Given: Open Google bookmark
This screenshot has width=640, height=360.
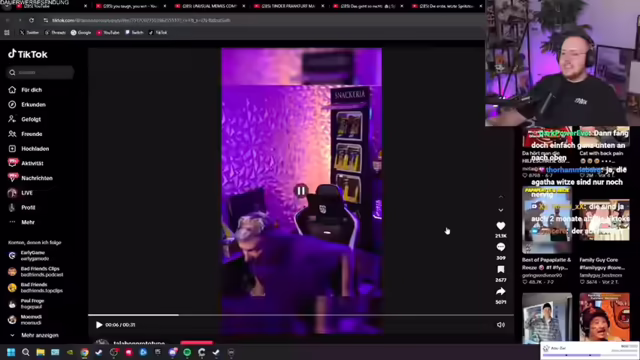Looking at the screenshot, I should 81,33.
